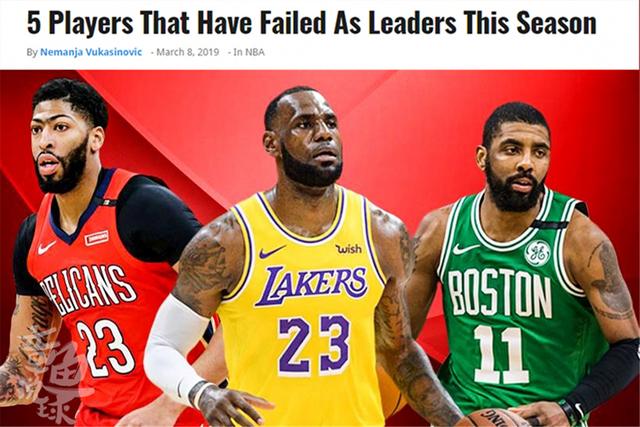Viewport: 640px width, 427px height.
Task: Click the GE logo patch on Boston jersey
Action: coord(538,253)
